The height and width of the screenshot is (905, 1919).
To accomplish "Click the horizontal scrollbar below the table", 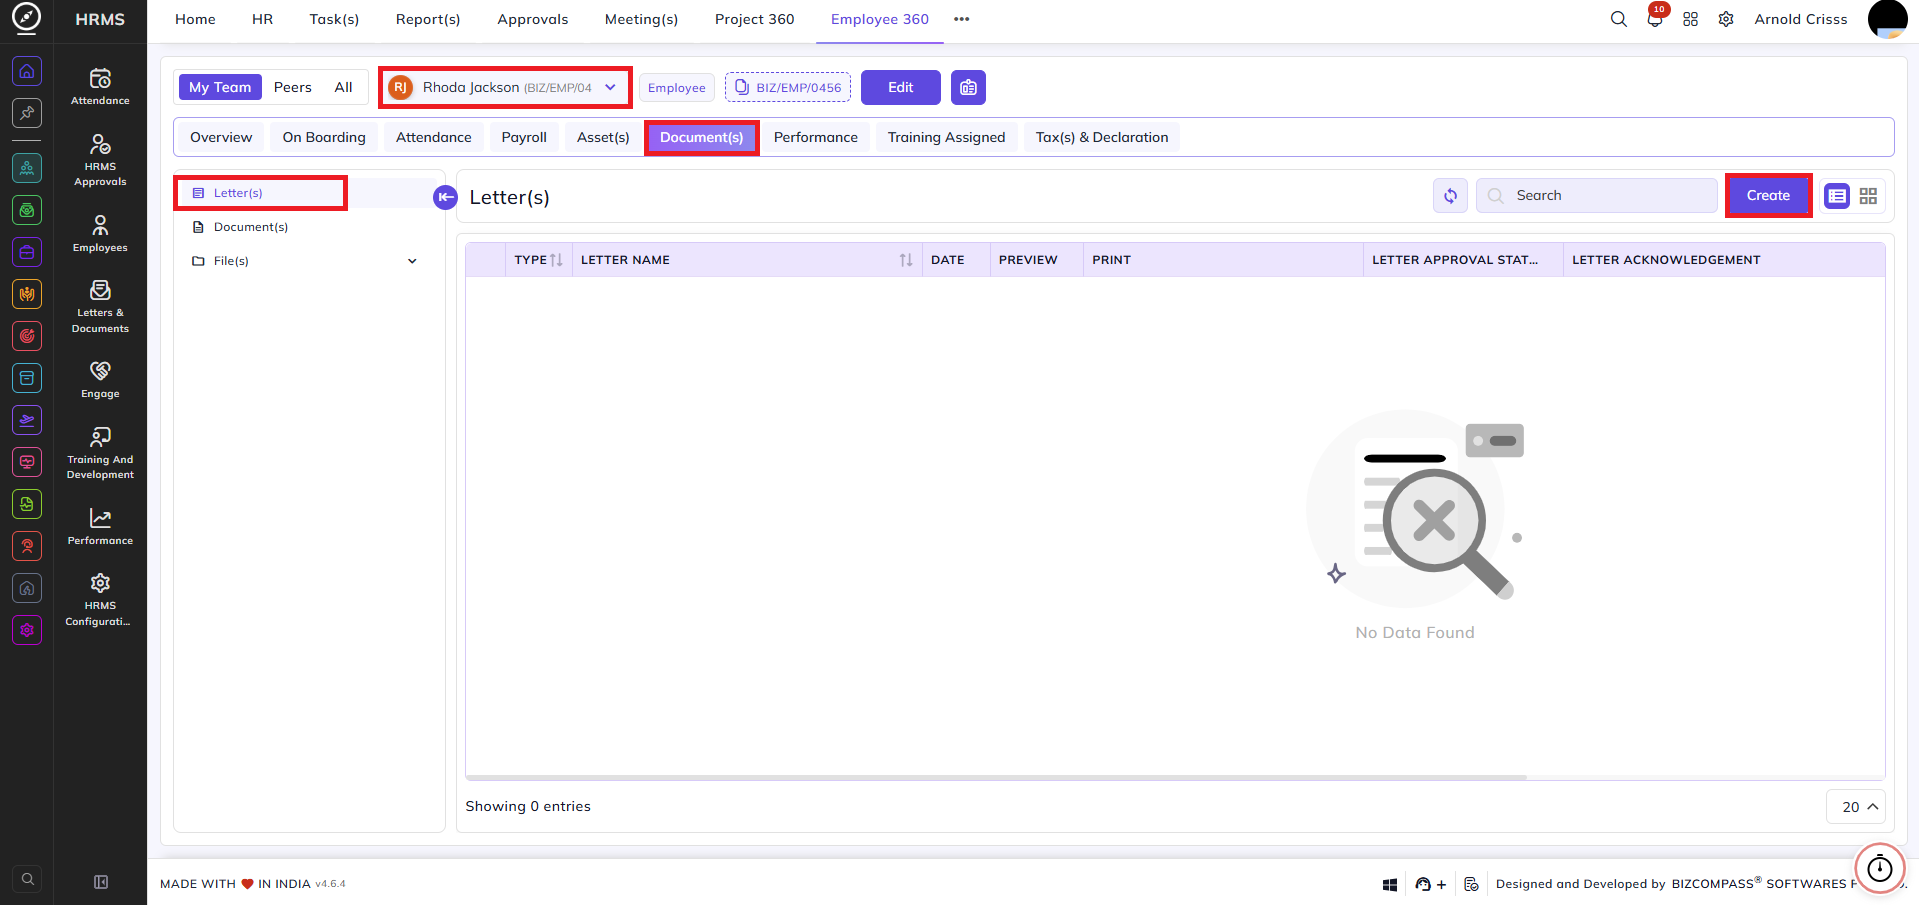I will point(996,777).
